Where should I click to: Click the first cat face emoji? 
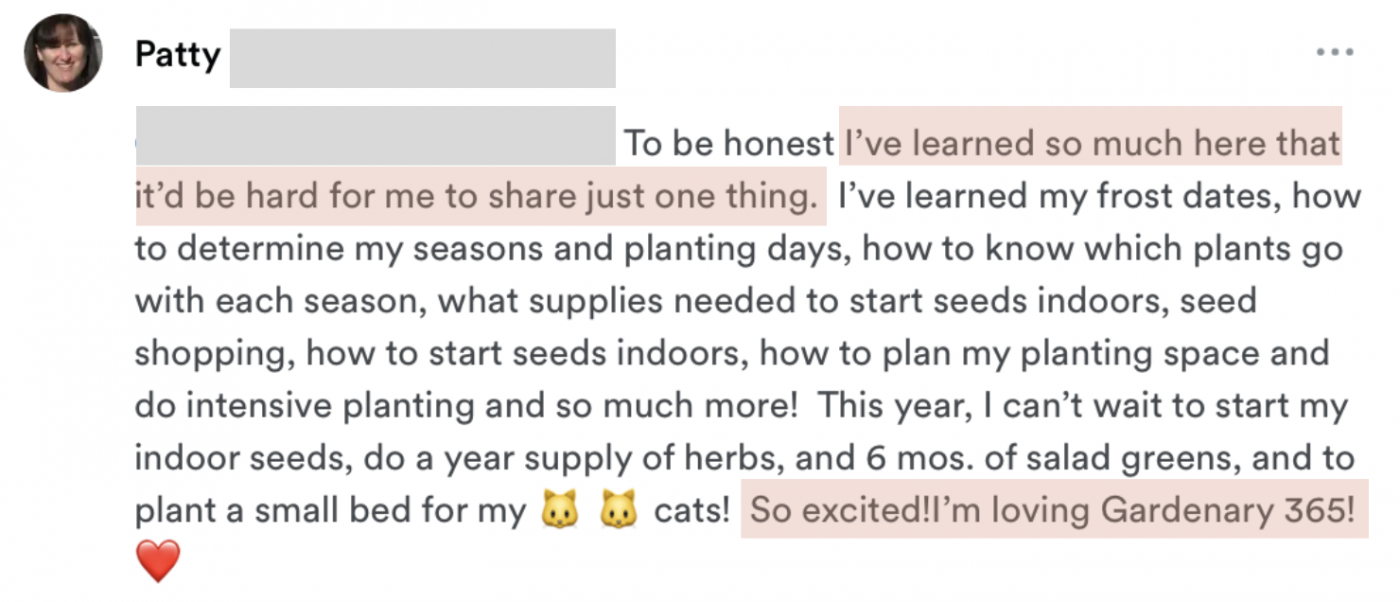(x=560, y=511)
